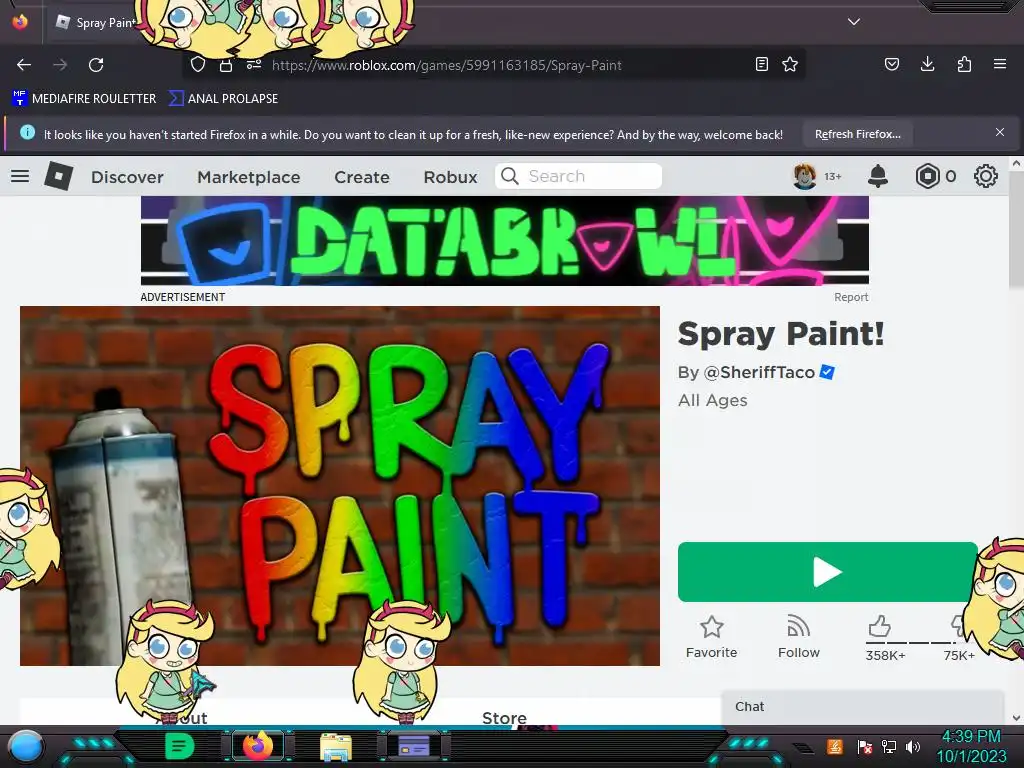Toggle reader view icon in address bar
Screen dimensions: 1024x768
pyautogui.click(x=761, y=64)
